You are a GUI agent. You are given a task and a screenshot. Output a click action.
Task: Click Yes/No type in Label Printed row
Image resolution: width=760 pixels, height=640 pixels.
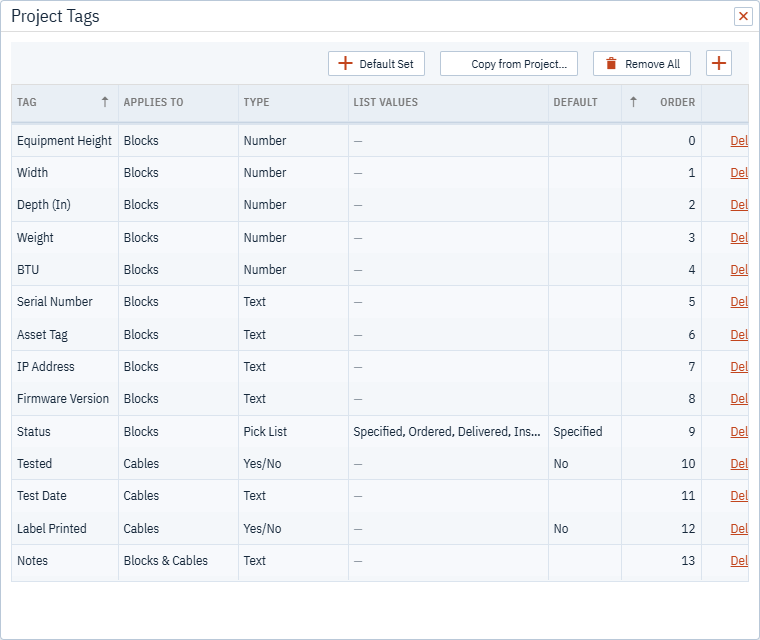coord(262,528)
